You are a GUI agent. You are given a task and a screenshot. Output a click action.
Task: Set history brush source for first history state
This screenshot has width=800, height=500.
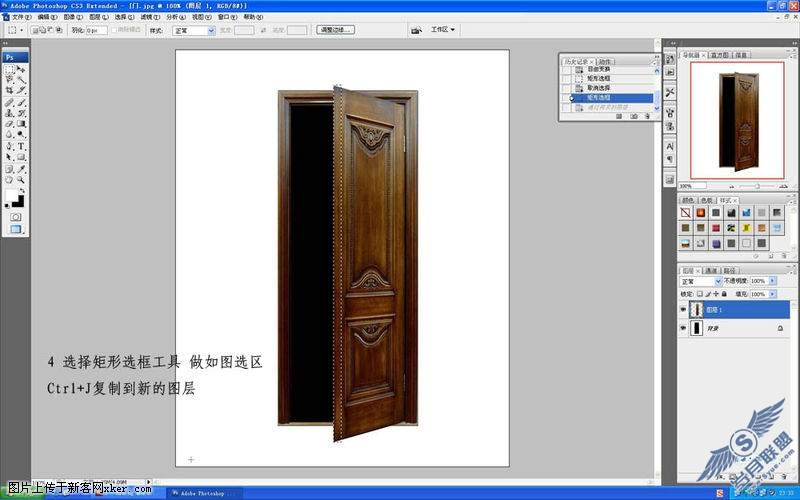(x=566, y=69)
